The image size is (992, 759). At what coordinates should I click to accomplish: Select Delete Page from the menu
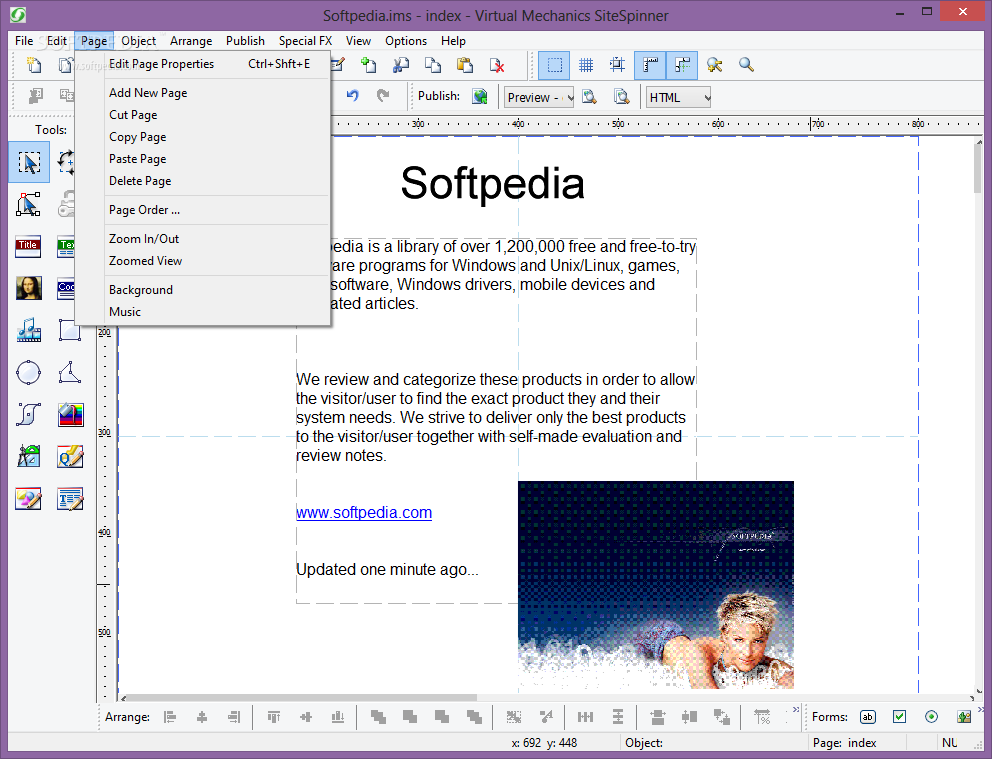[202, 181]
